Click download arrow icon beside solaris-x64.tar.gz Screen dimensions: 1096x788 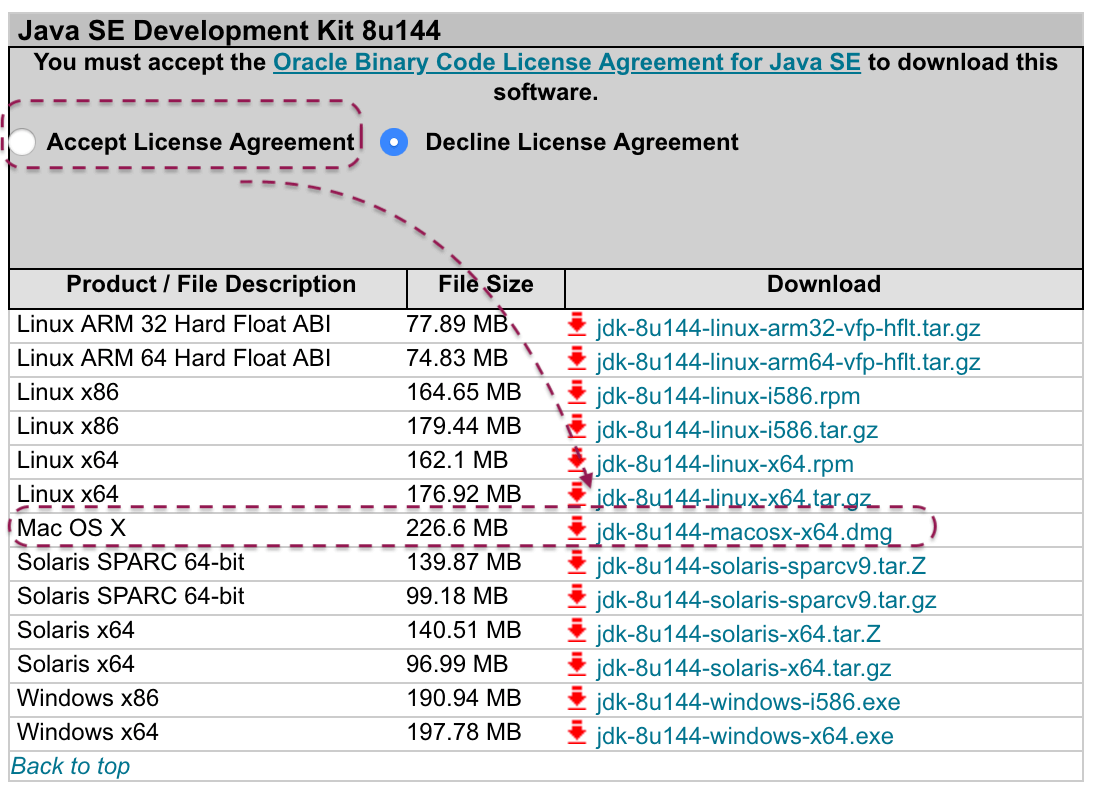(x=577, y=665)
